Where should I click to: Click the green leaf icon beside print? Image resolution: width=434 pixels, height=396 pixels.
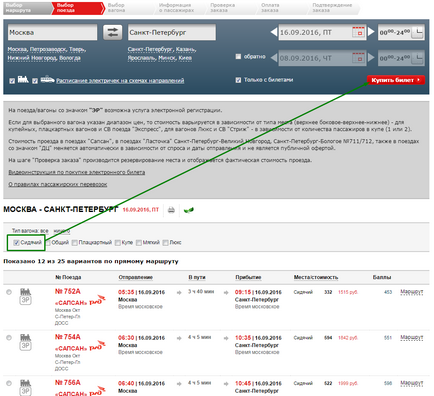point(189,210)
